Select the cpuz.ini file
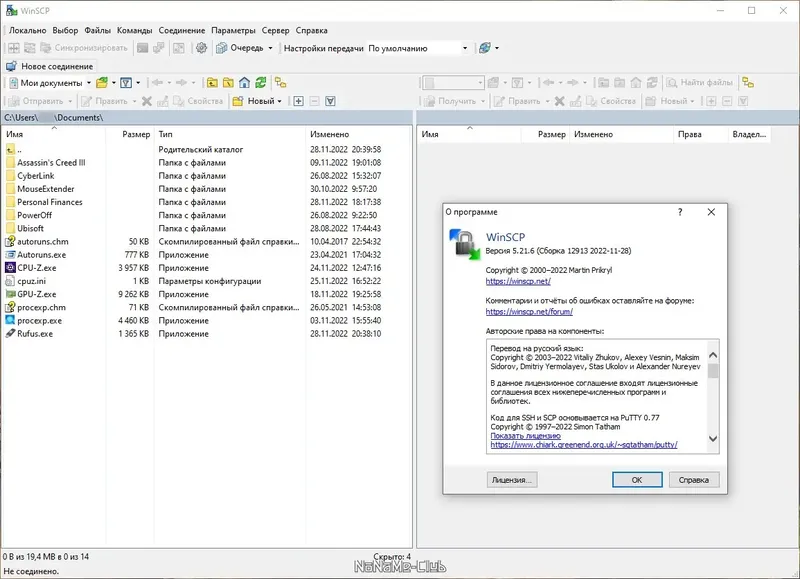Image resolution: width=800 pixels, height=579 pixels. click(x=206, y=281)
